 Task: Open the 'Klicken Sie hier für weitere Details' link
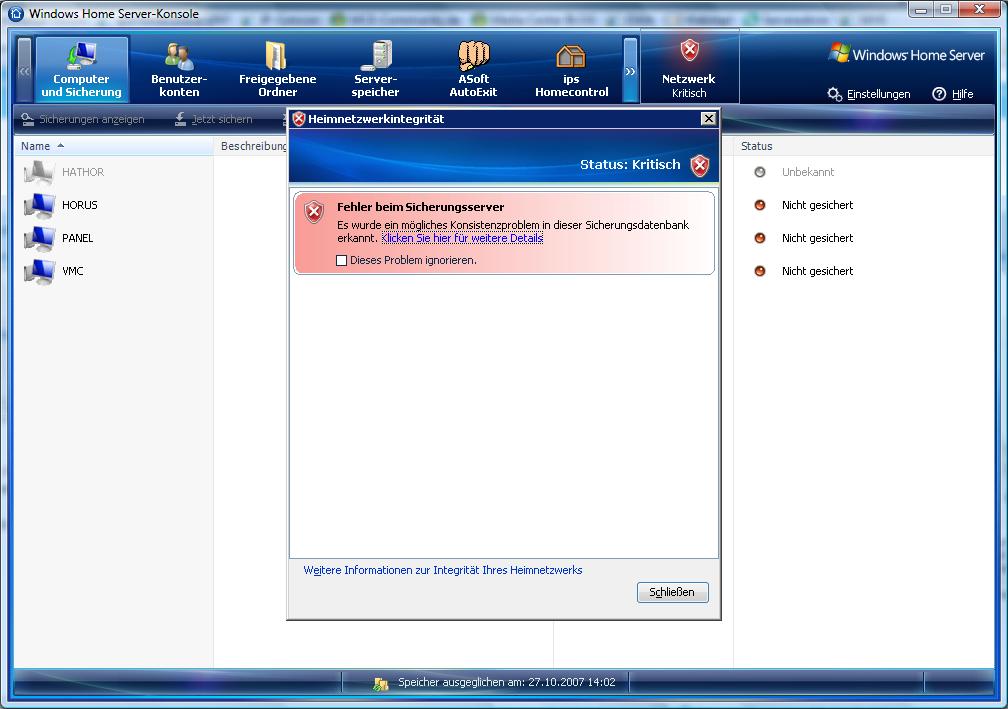pyautogui.click(x=462, y=238)
